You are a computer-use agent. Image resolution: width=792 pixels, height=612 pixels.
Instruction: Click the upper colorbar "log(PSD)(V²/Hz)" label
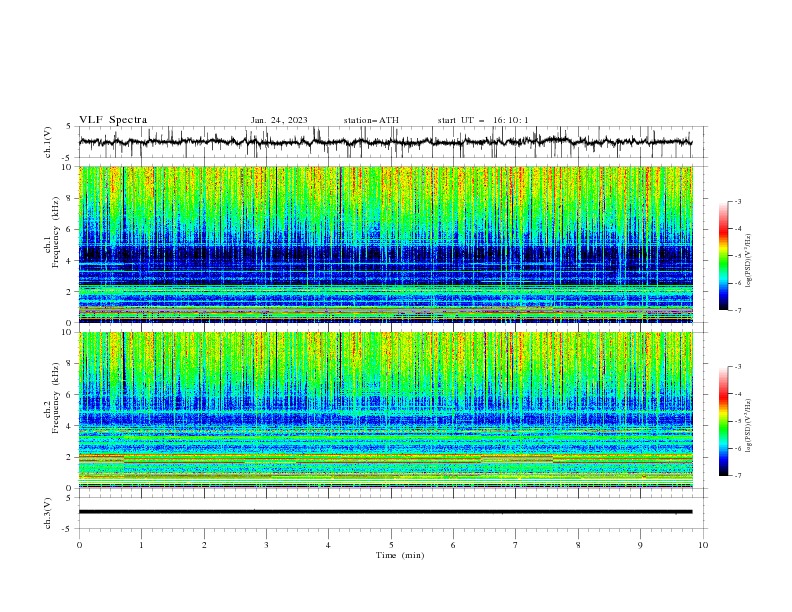pos(748,261)
